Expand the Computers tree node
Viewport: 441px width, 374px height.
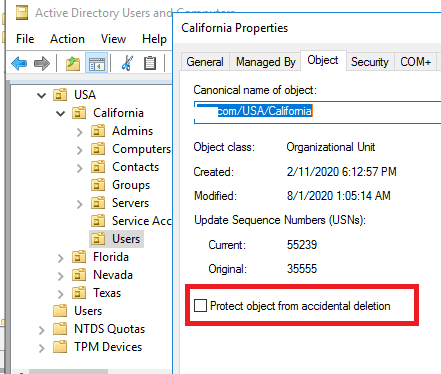(79, 150)
